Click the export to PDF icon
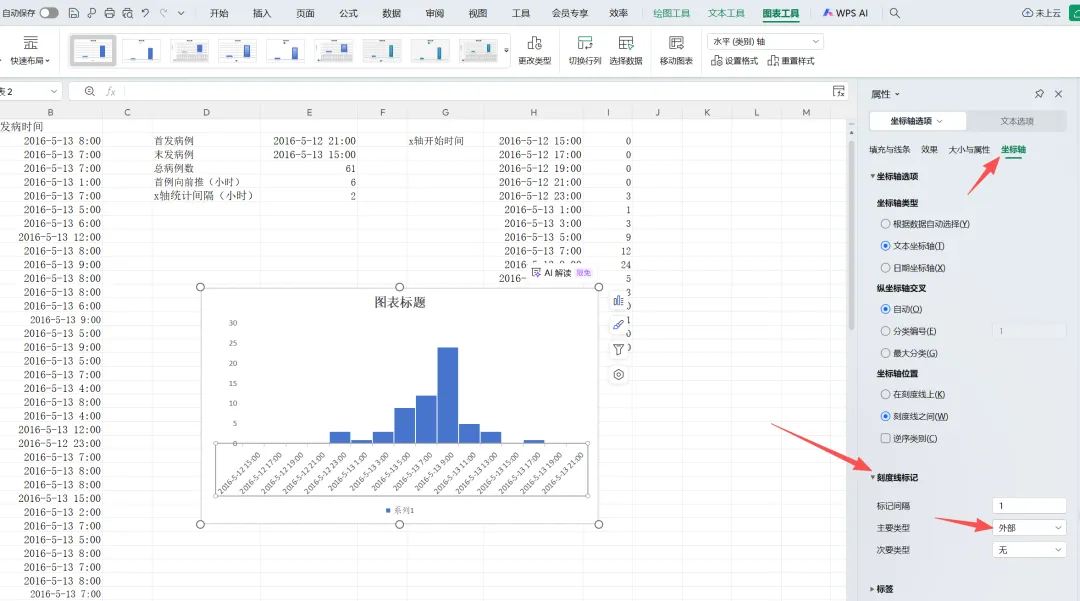Viewport: 1080px width, 601px height. coord(92,13)
